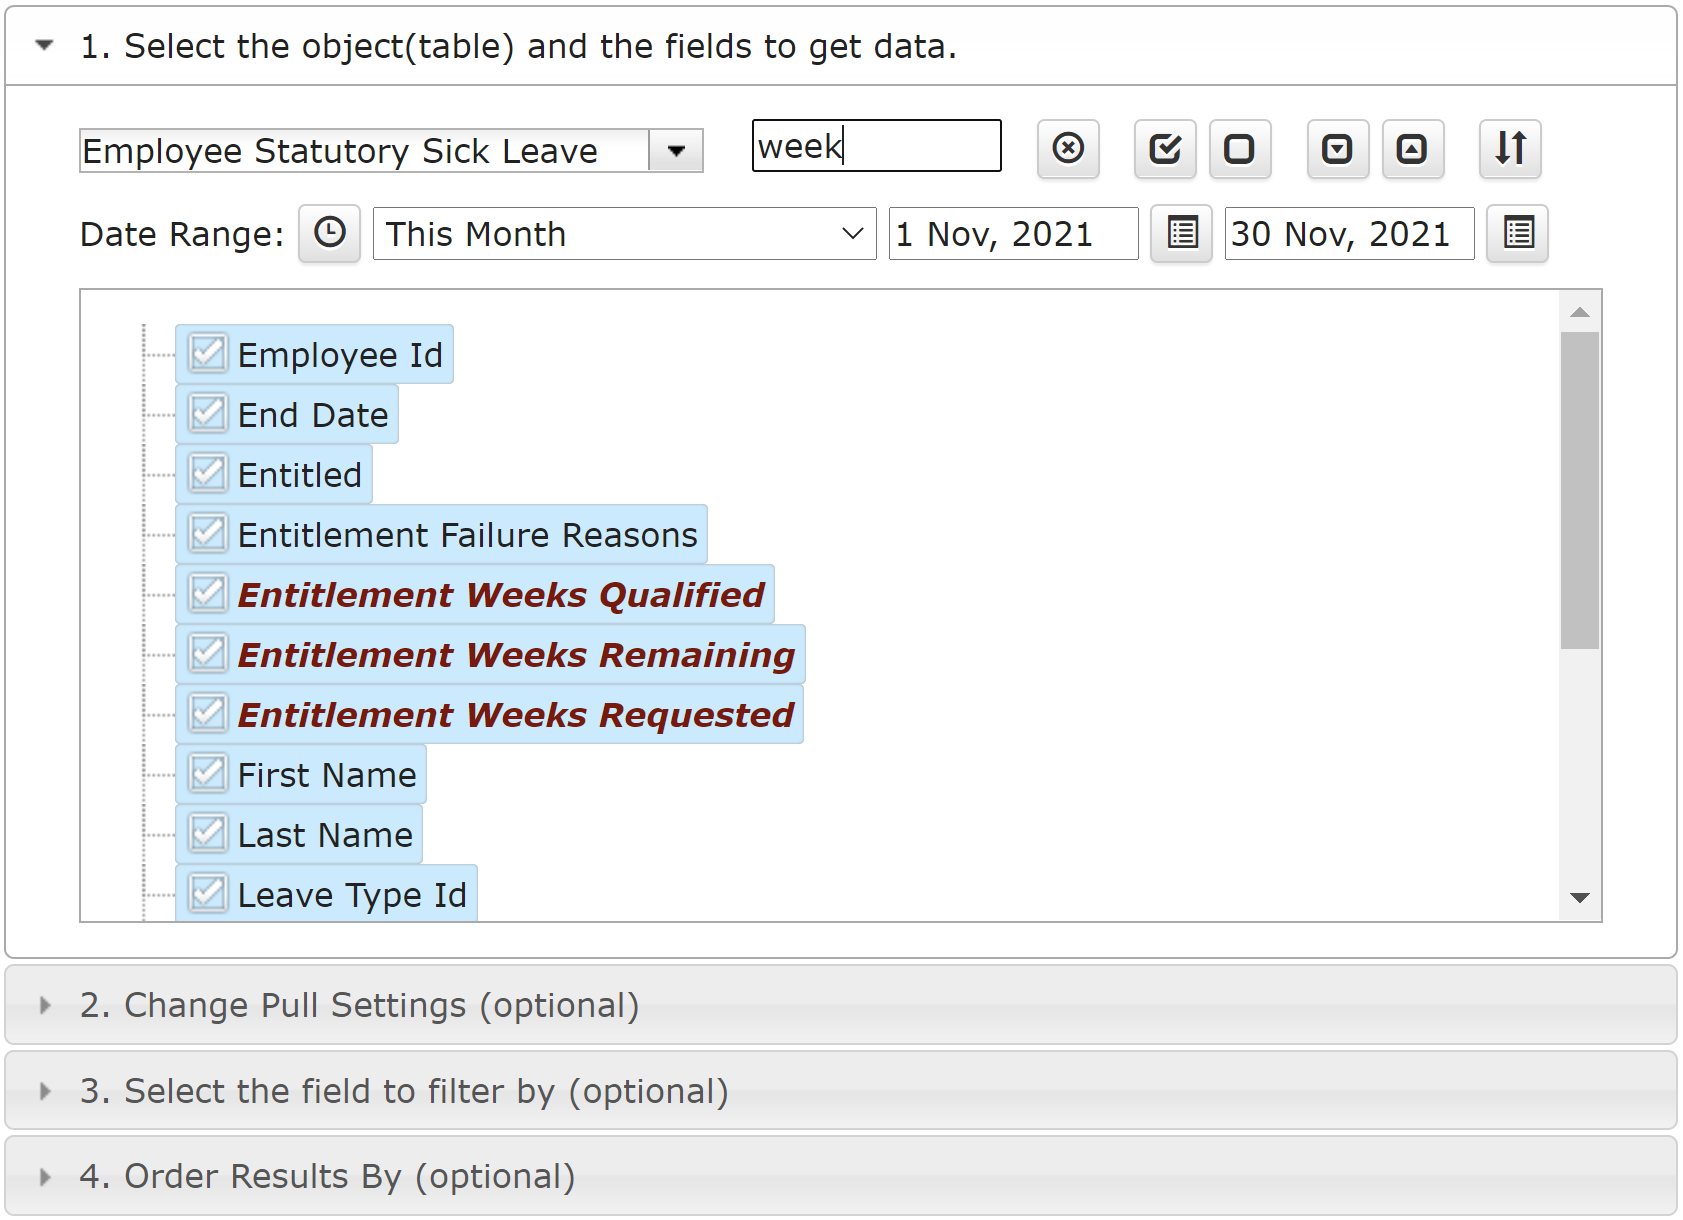
Task: Collapse section 1 Select the object
Action: point(44,45)
